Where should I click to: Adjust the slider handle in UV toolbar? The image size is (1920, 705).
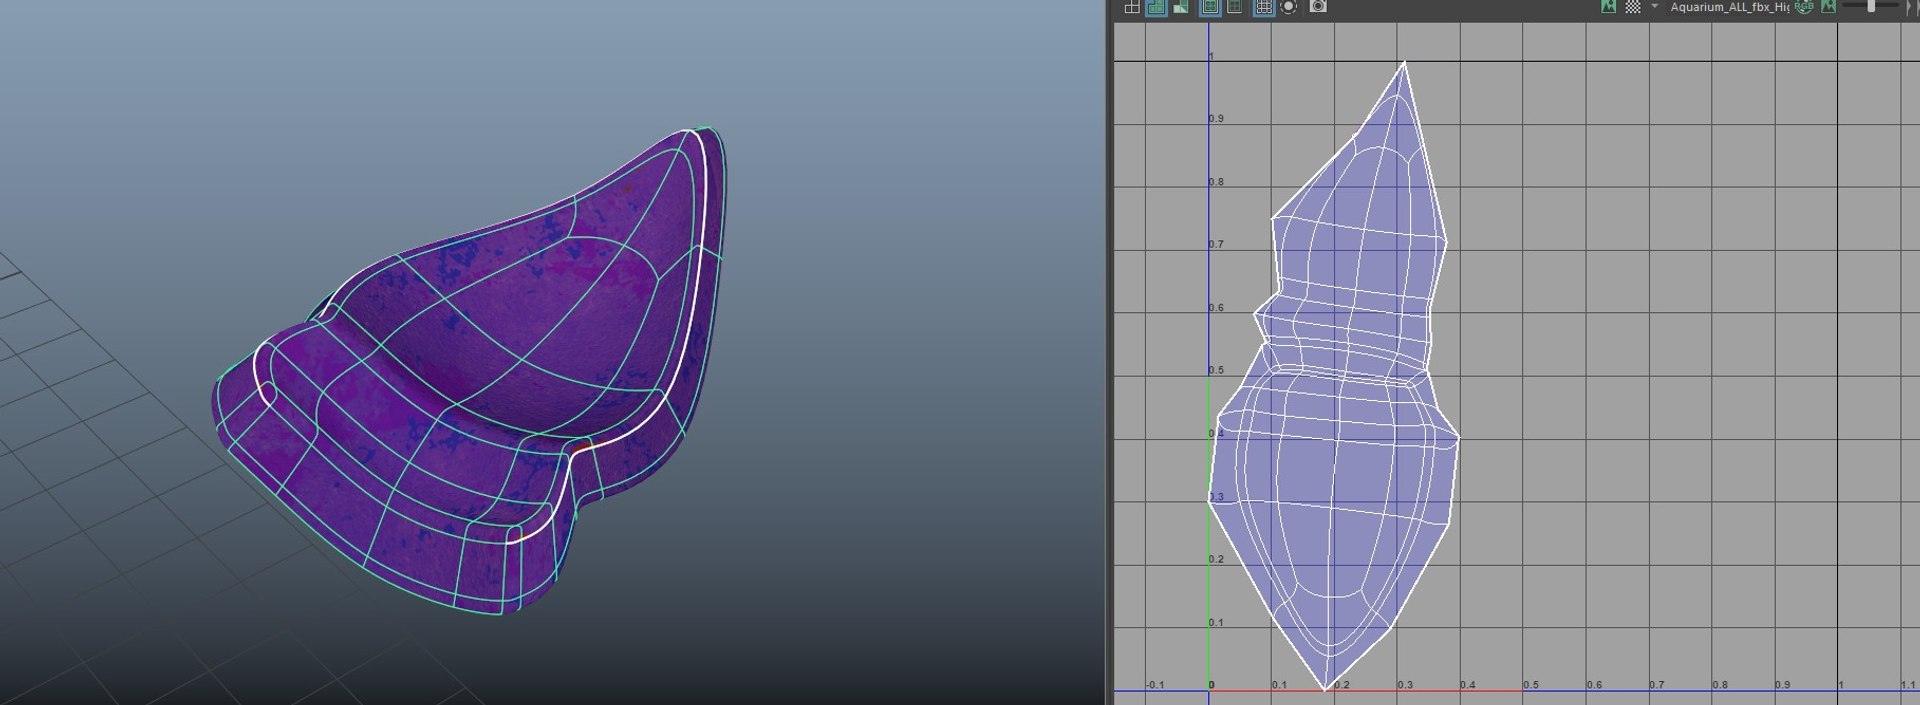click(x=1871, y=6)
